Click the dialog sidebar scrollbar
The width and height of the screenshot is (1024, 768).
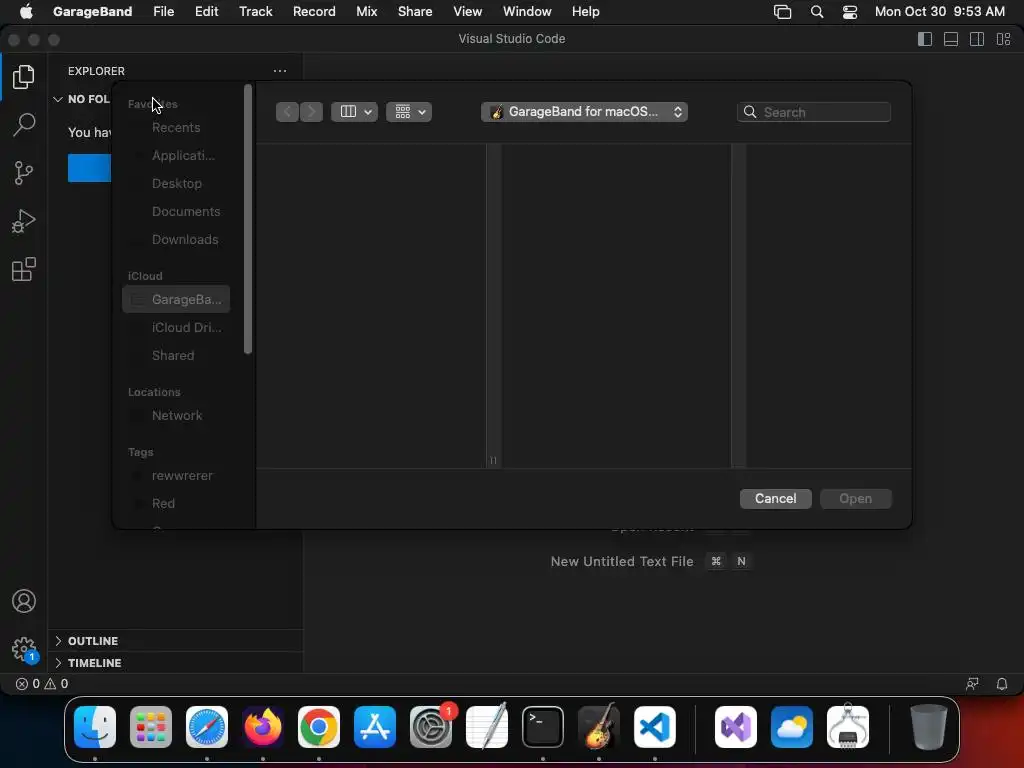[x=248, y=219]
